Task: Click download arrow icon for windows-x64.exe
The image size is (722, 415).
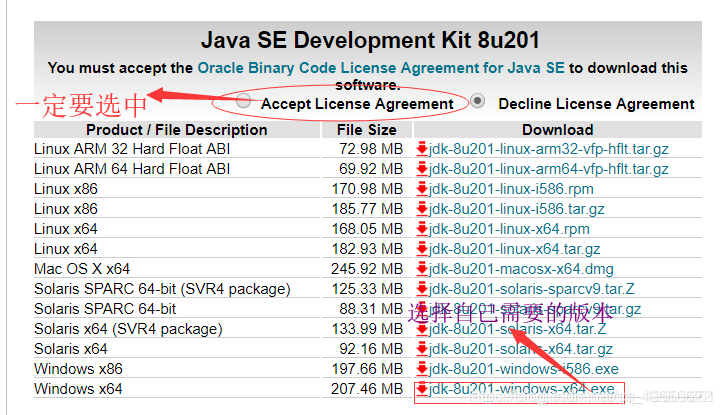Action: (x=421, y=389)
